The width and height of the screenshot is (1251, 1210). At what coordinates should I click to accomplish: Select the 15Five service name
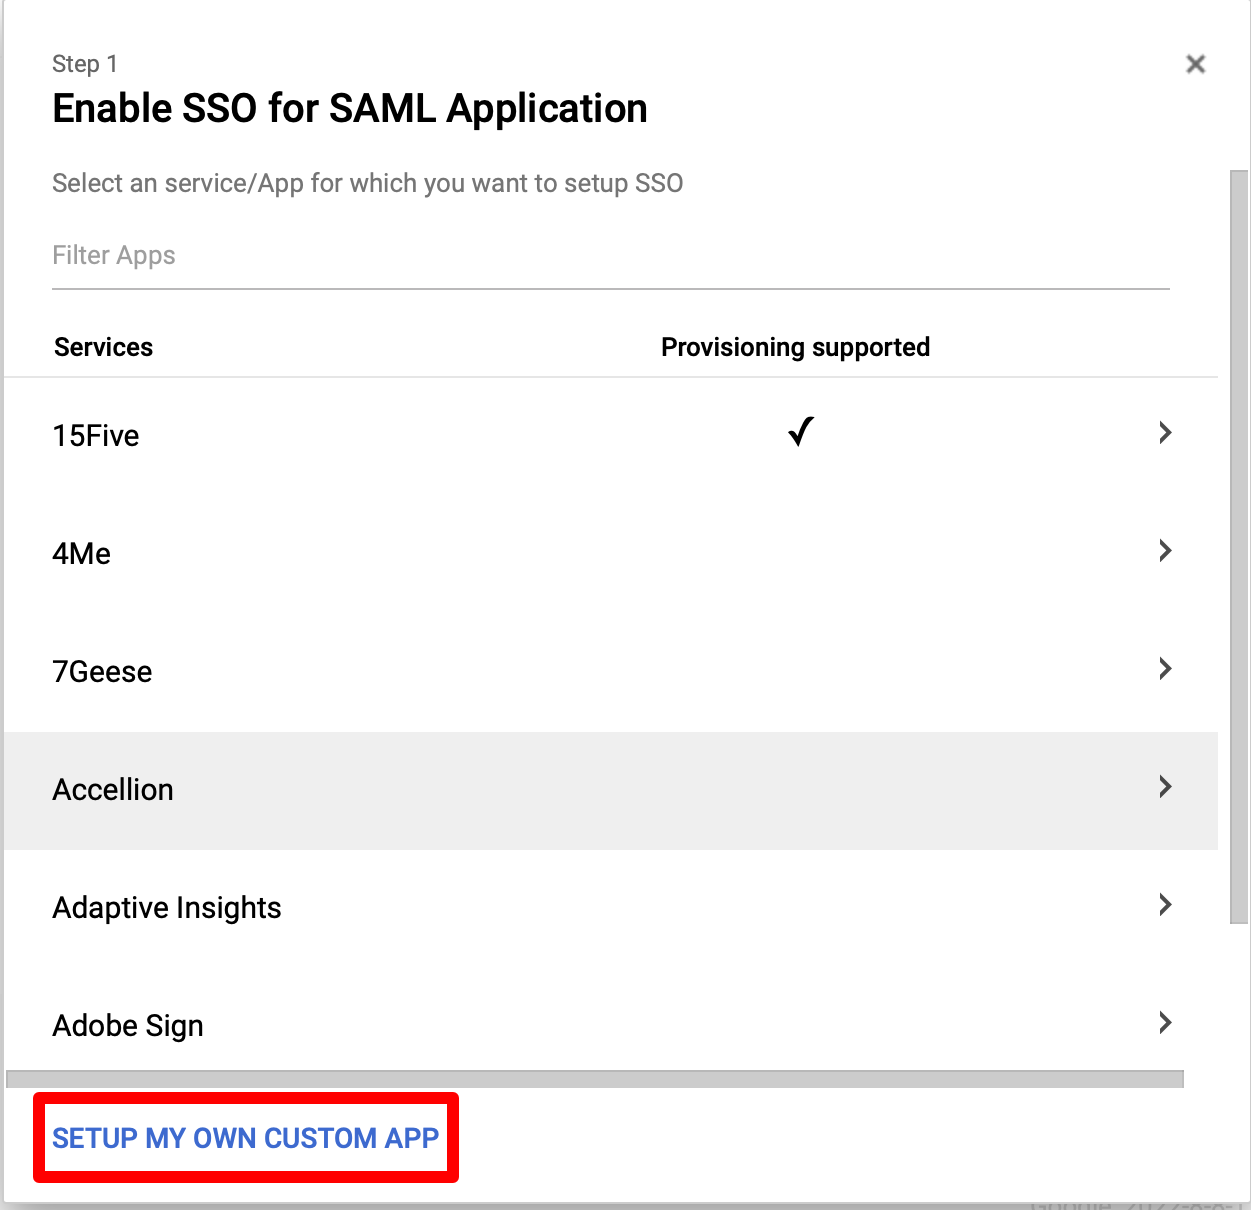click(96, 436)
